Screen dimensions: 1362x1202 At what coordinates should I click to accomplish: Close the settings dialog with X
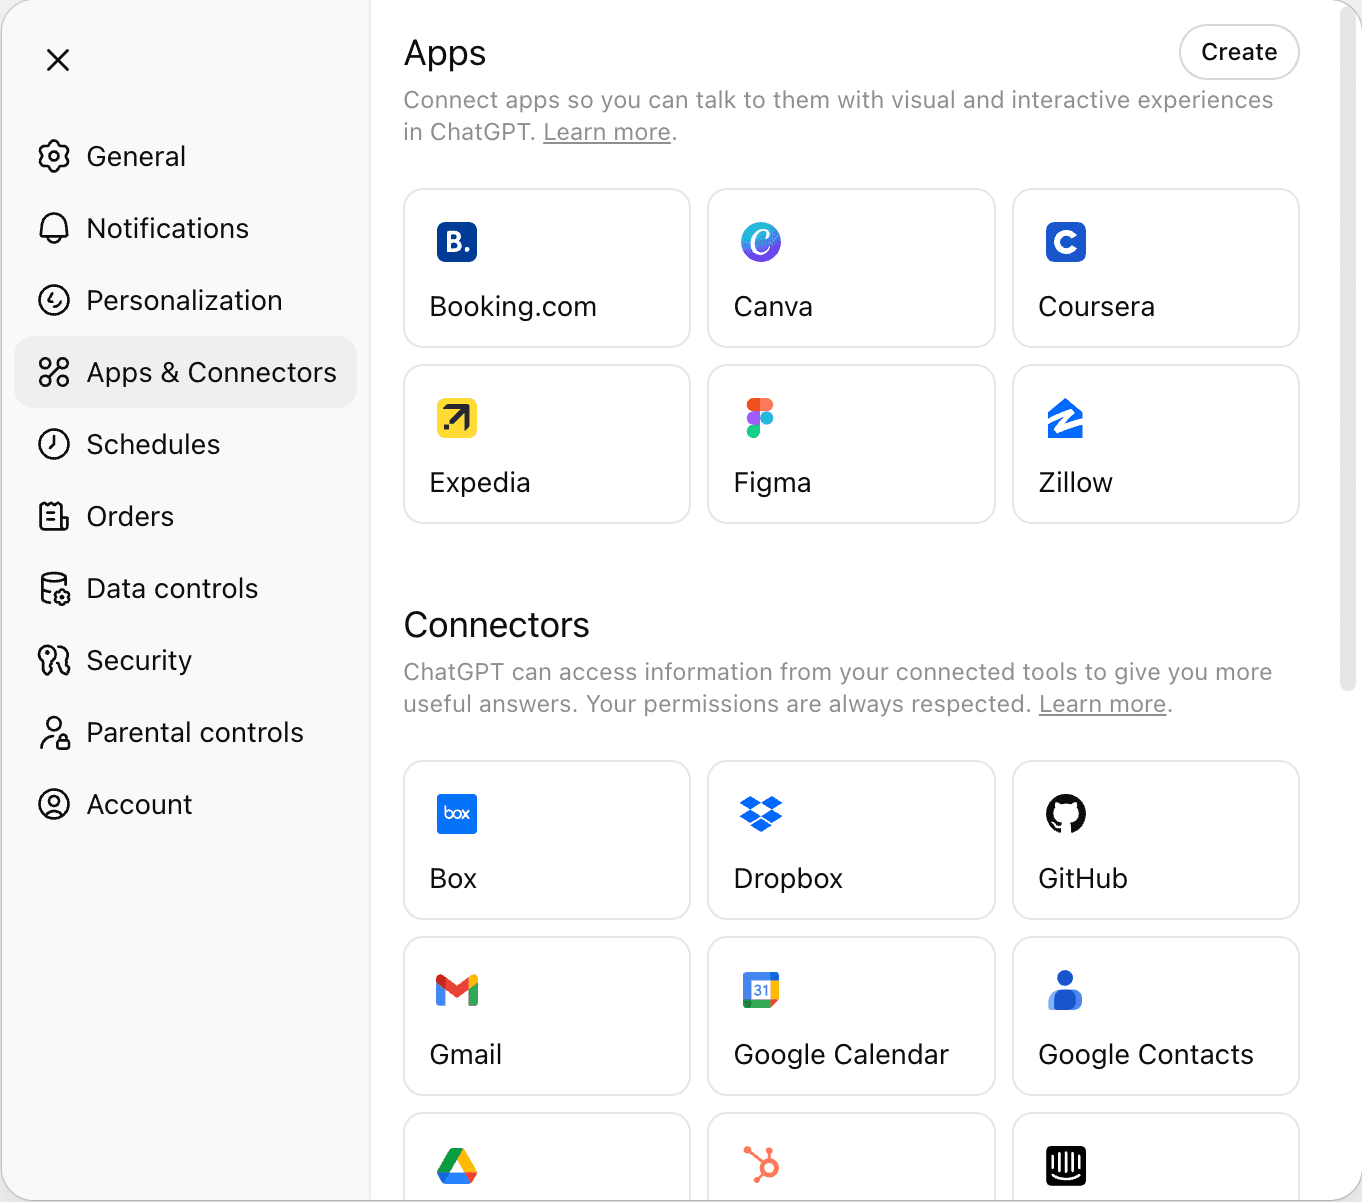(58, 60)
